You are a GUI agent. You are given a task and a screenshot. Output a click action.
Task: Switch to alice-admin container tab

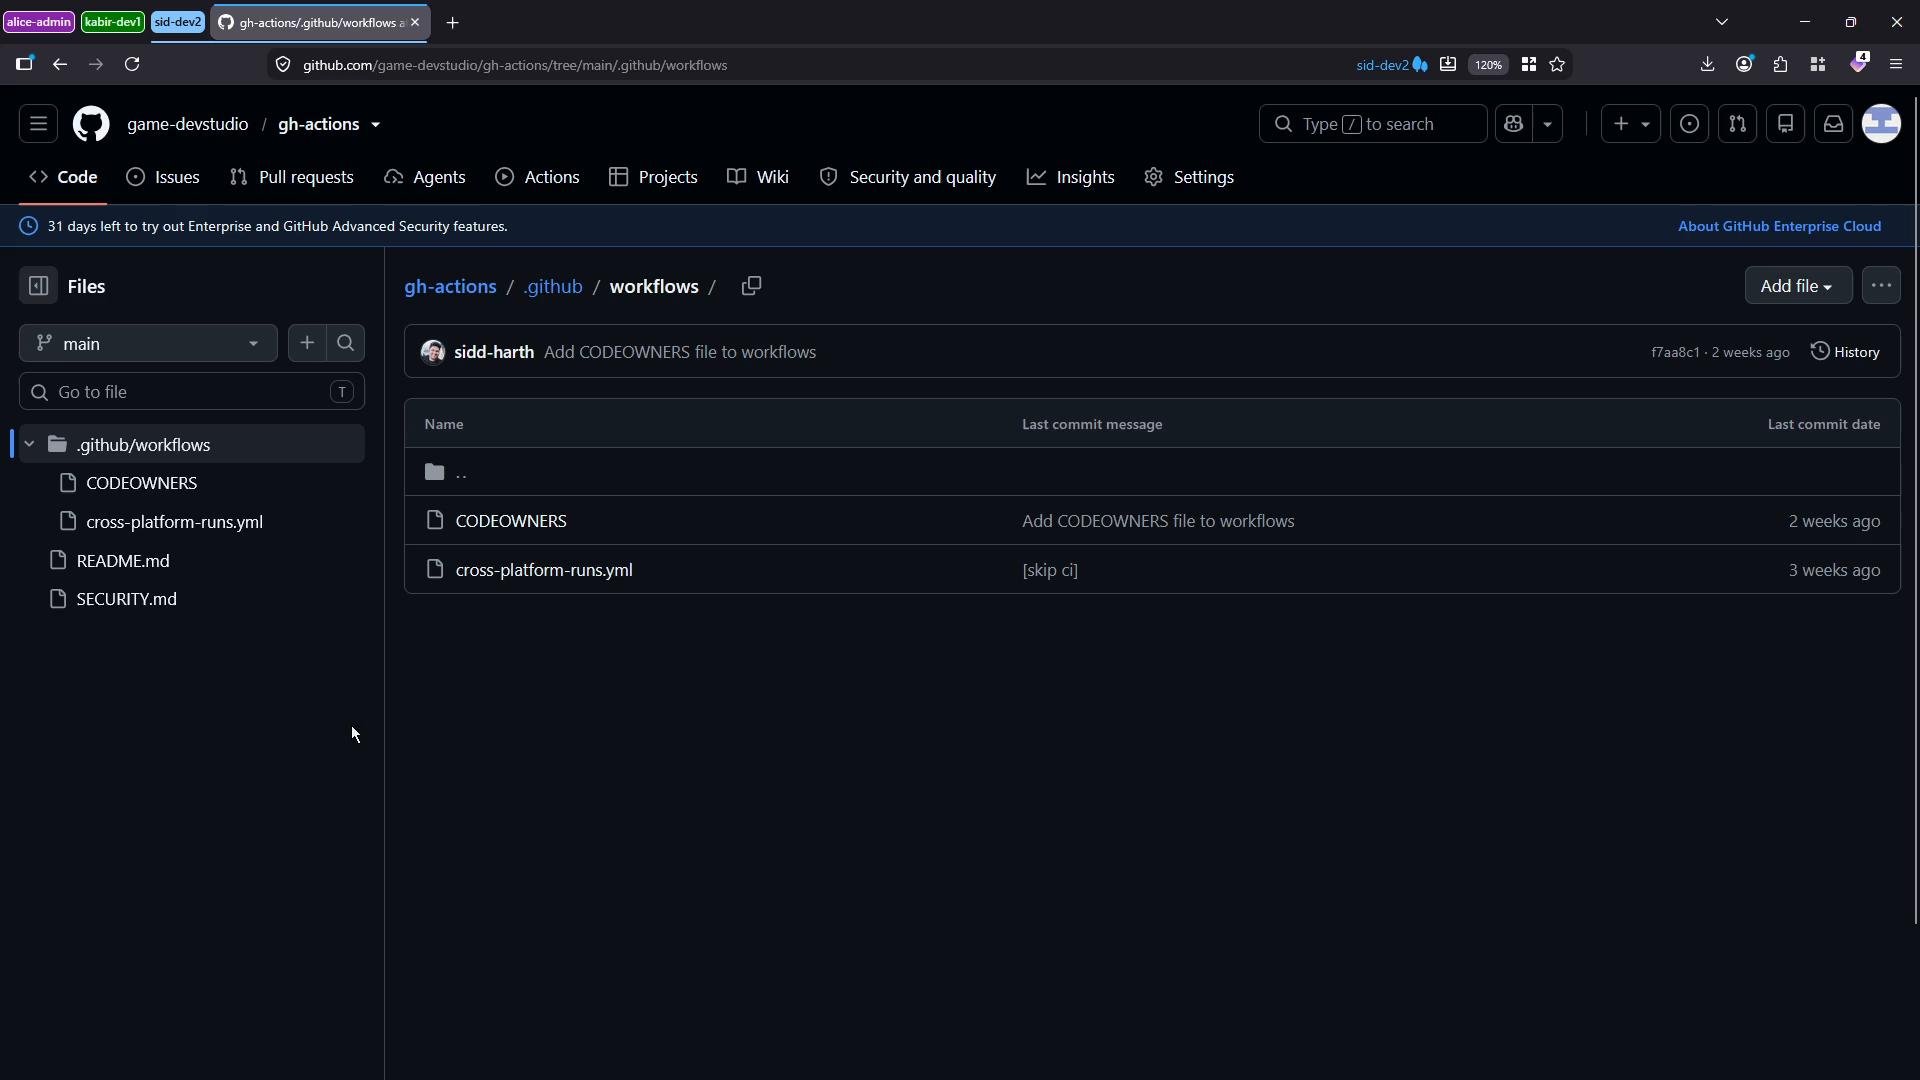click(x=39, y=22)
